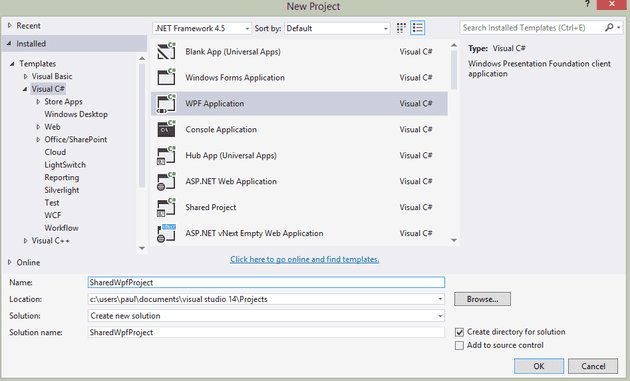Screen dimensions: 630x381
Task: Expand the Online section
Action: 10,262
